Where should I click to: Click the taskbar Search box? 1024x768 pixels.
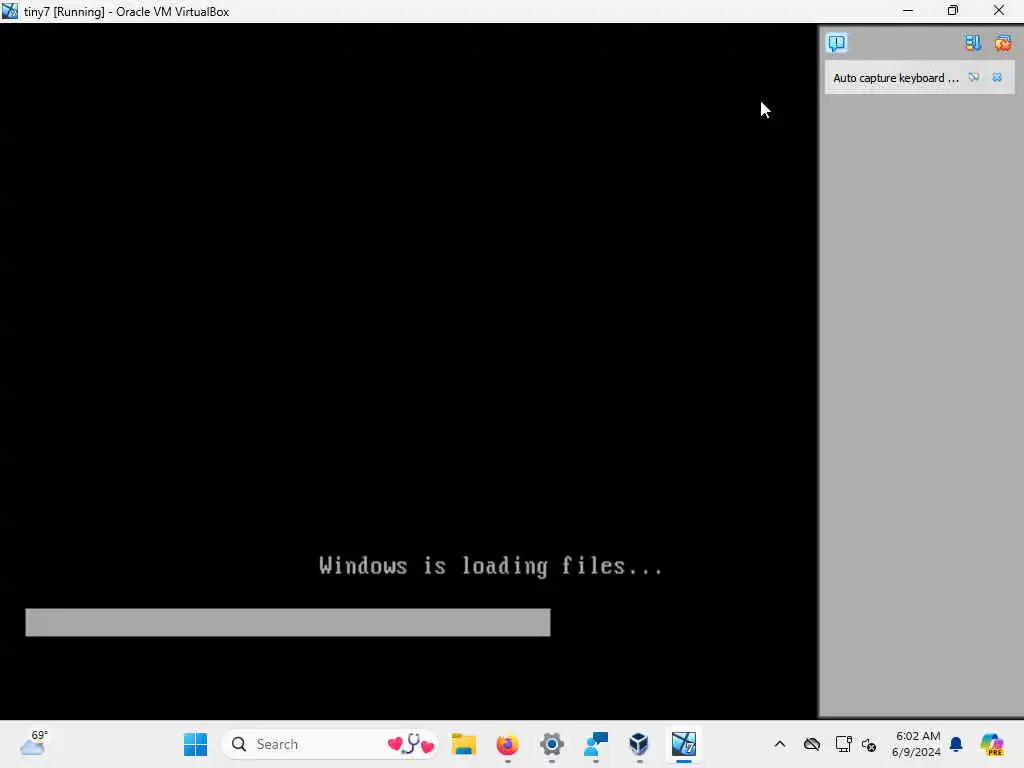point(330,744)
